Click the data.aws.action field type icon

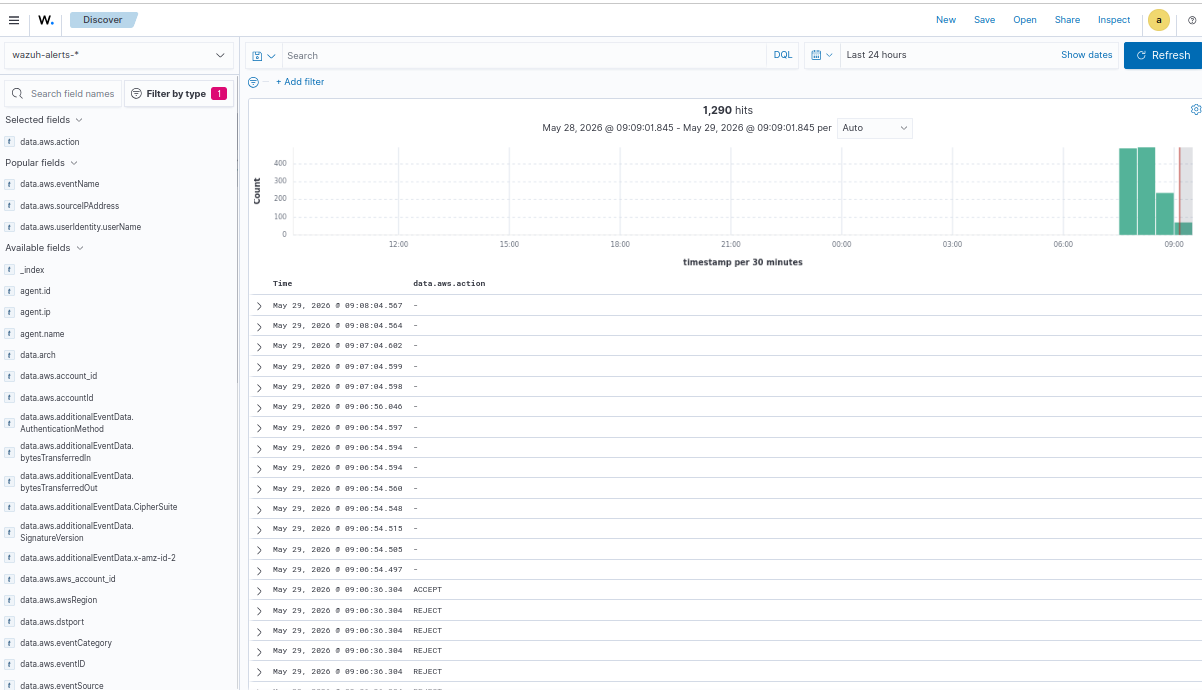10,142
